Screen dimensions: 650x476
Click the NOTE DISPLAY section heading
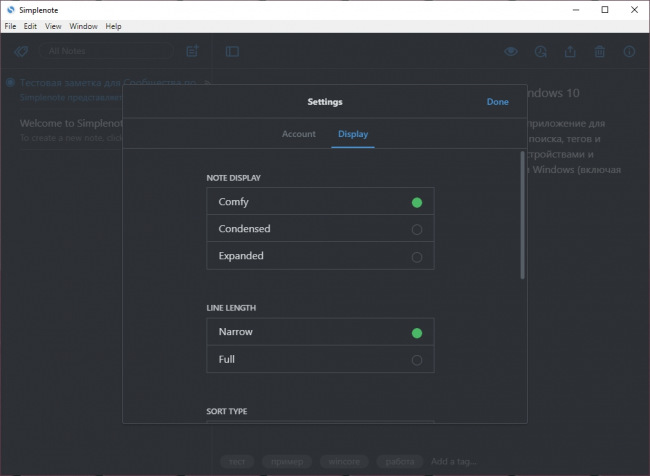tap(233, 178)
